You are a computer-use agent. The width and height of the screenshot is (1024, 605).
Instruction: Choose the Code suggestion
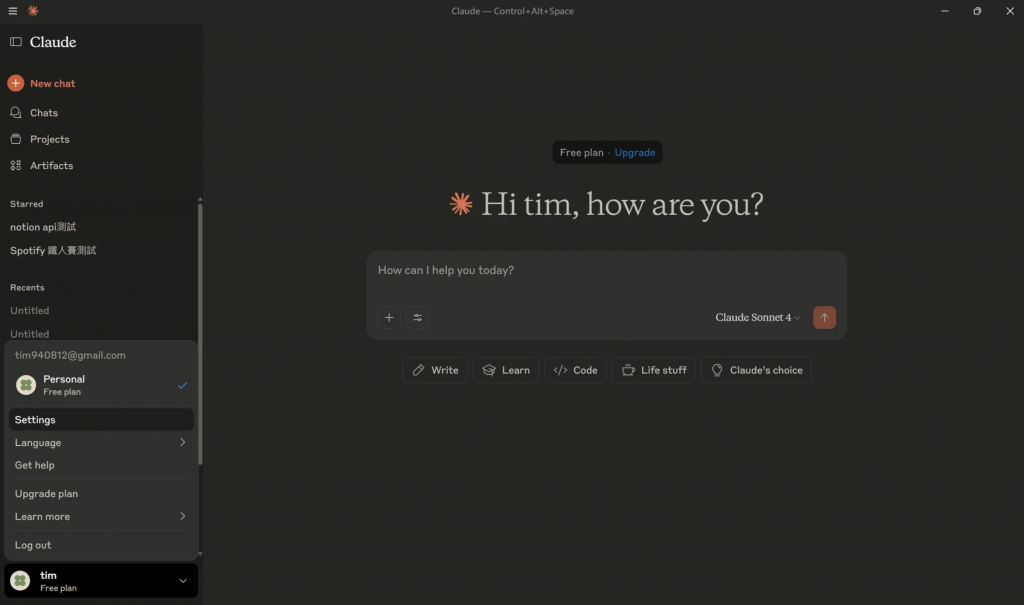coord(575,370)
